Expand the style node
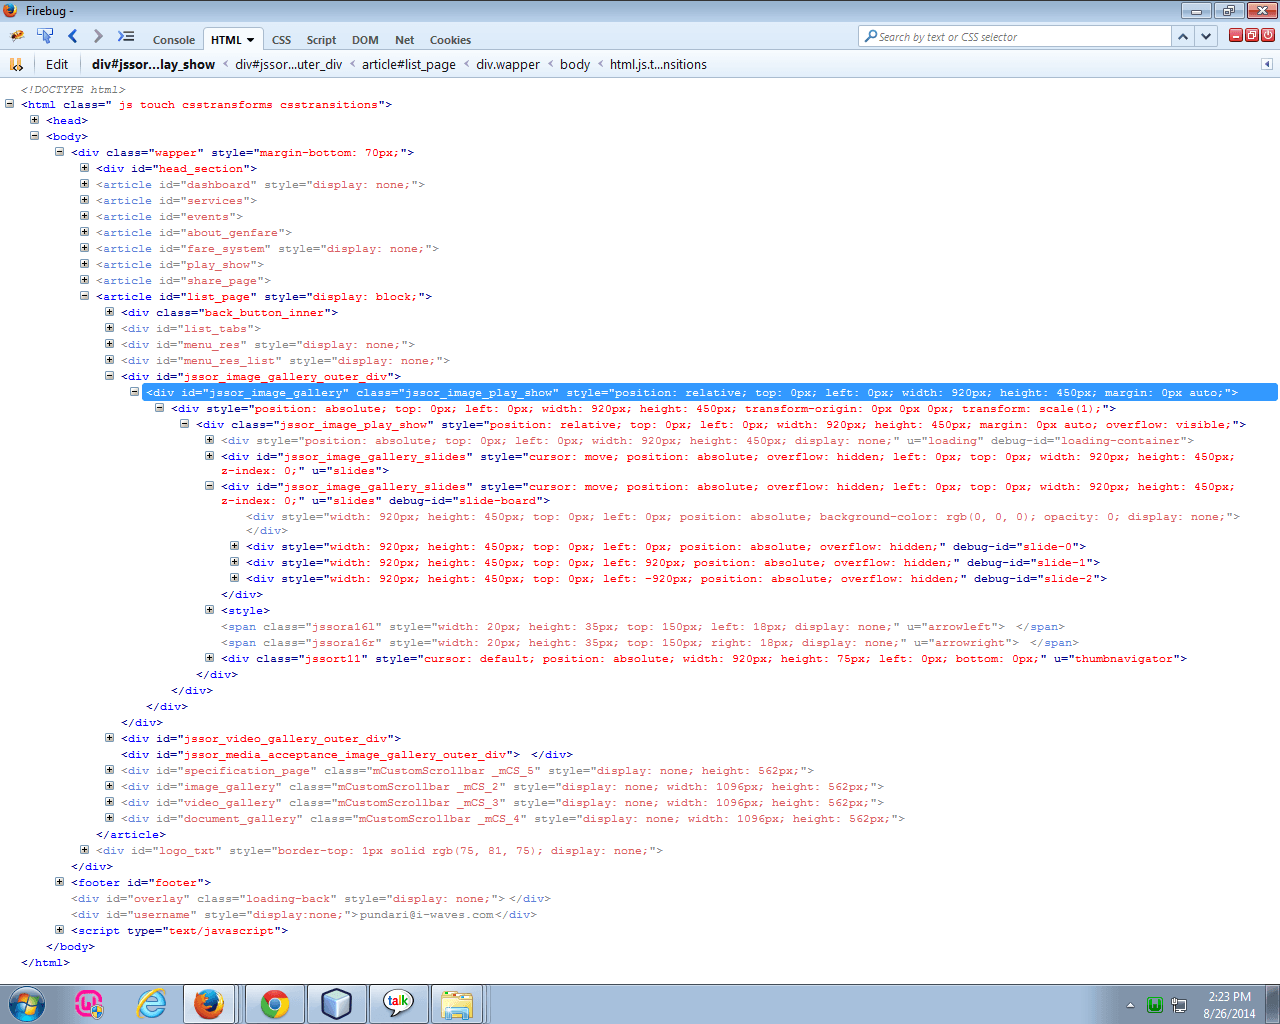 click(209, 610)
